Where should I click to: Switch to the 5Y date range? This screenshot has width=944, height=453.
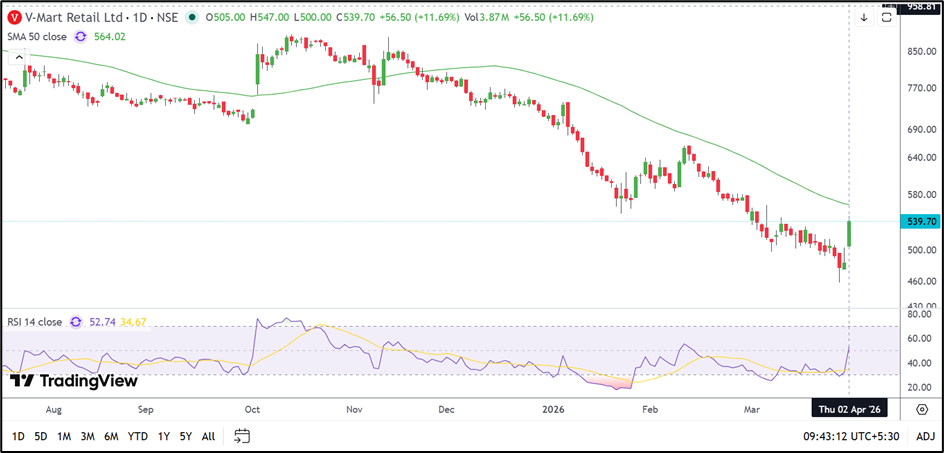coord(186,436)
